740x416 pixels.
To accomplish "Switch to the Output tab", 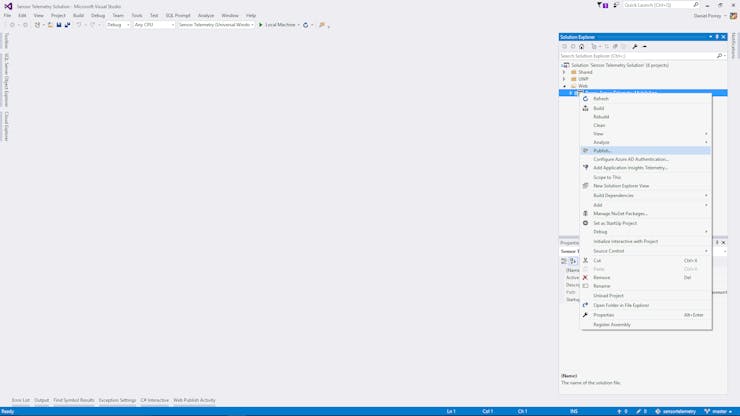I will [42, 400].
